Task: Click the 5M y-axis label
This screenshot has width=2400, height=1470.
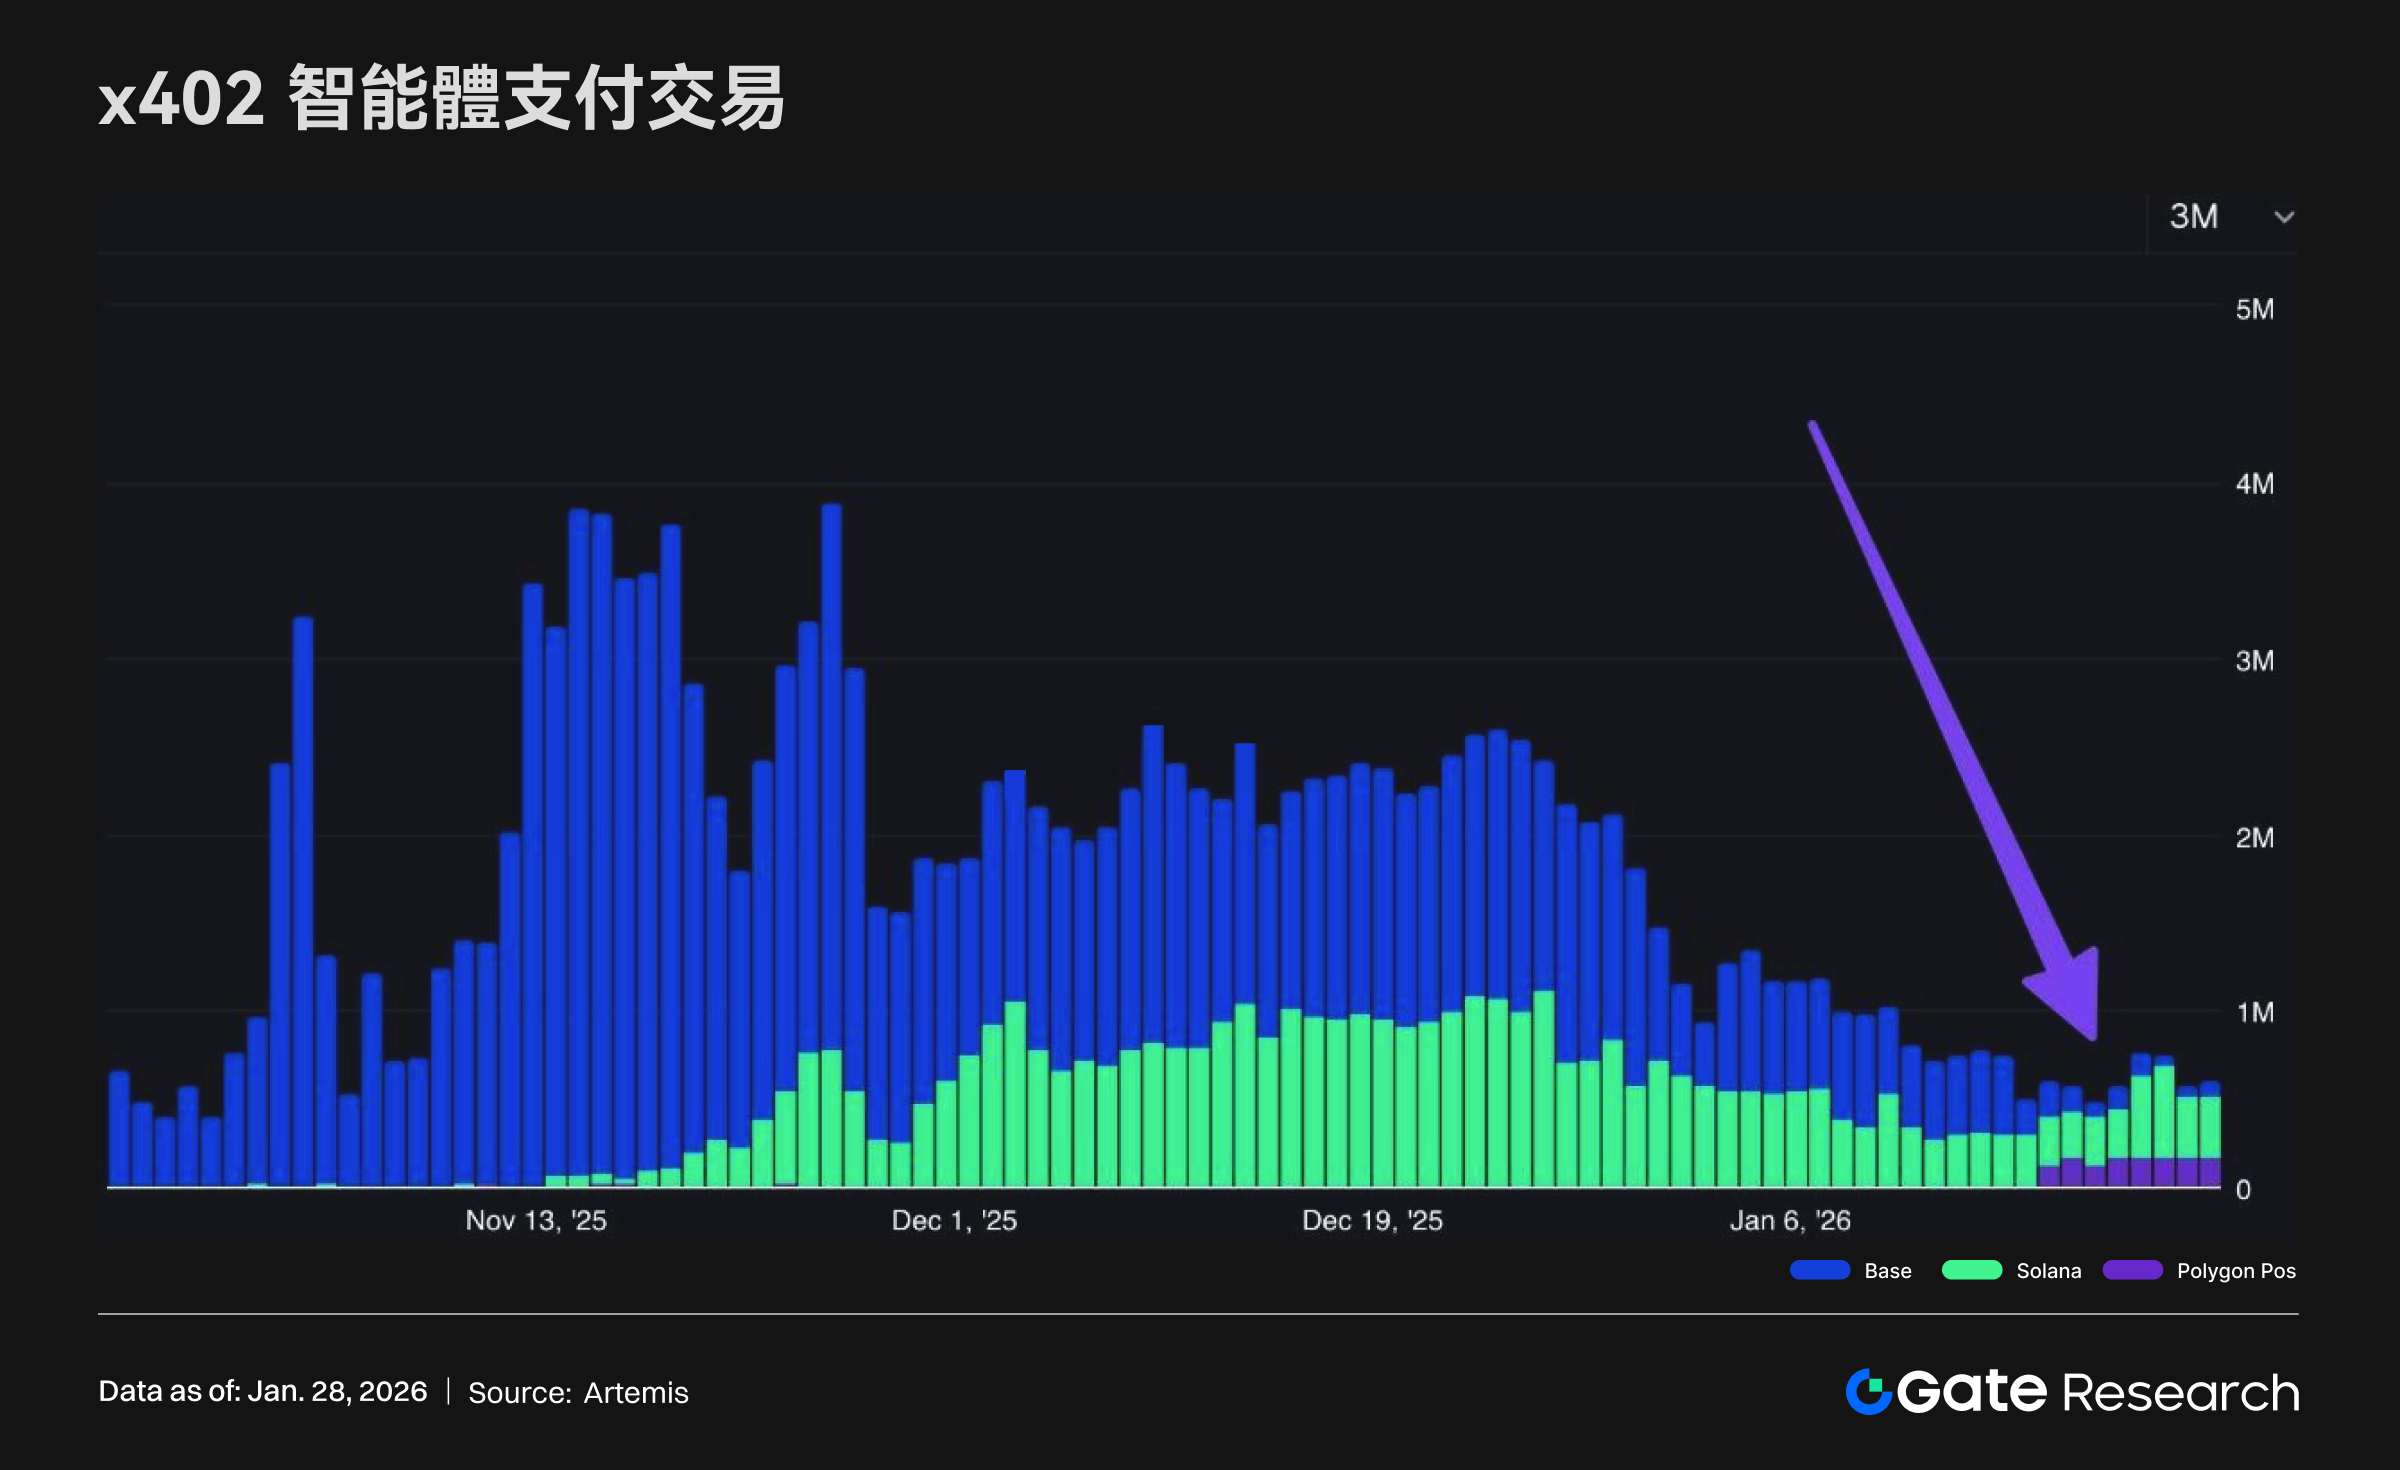Action: click(x=2254, y=310)
